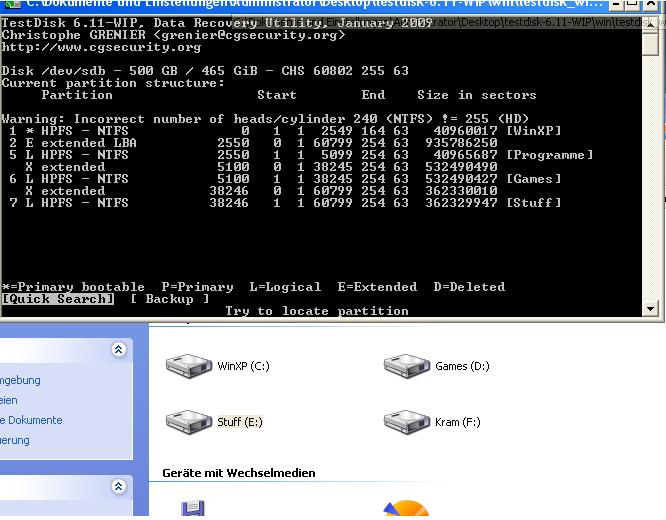666x520 pixels.
Task: Click the heads/cylinder warning line
Action: (265, 119)
